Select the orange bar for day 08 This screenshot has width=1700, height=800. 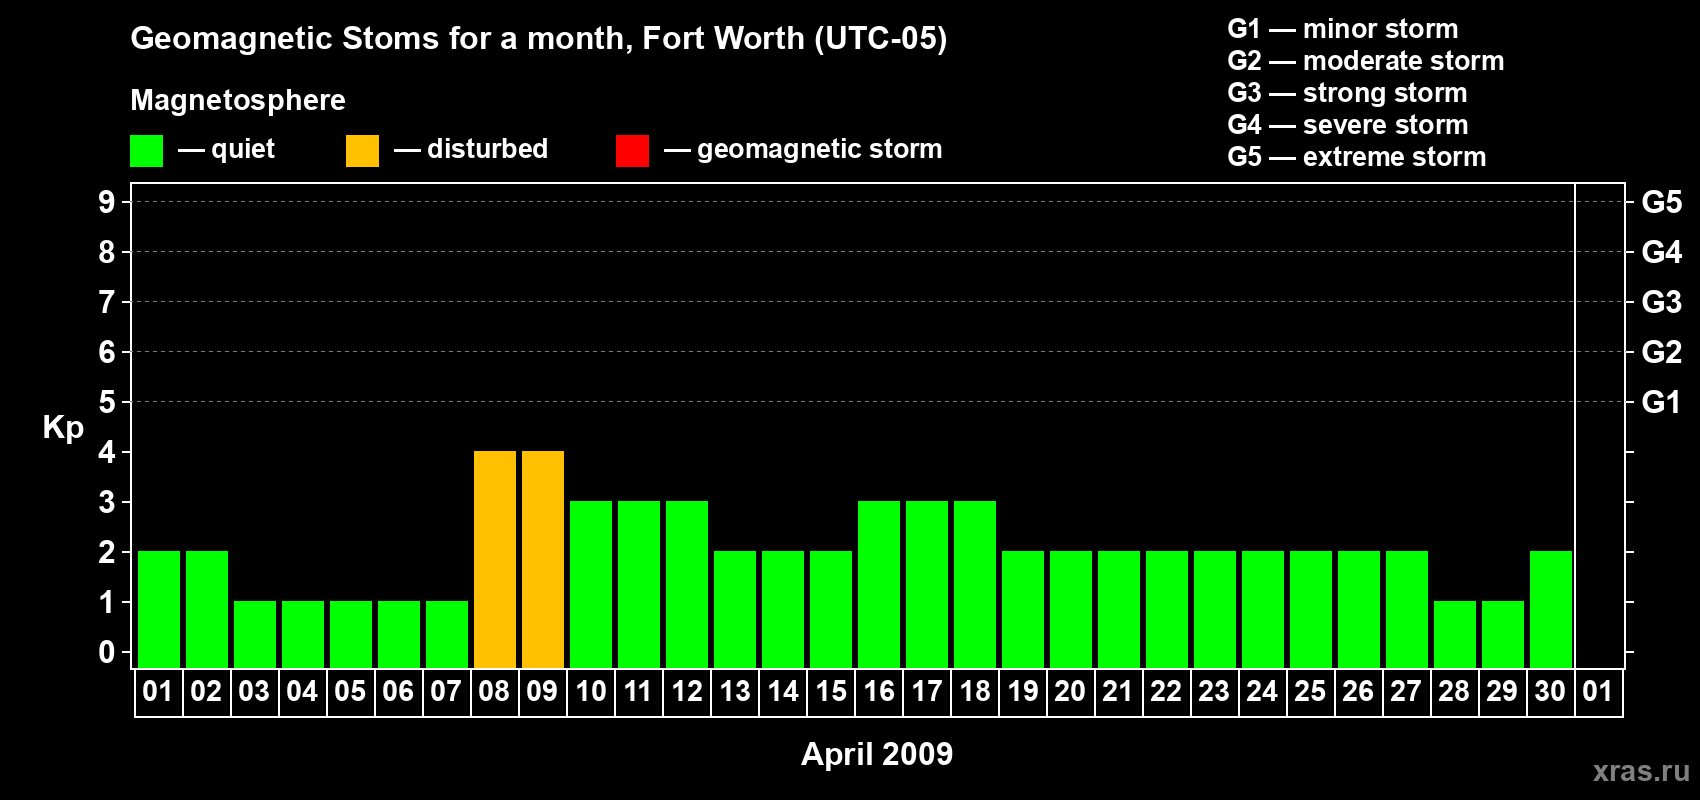(x=495, y=559)
